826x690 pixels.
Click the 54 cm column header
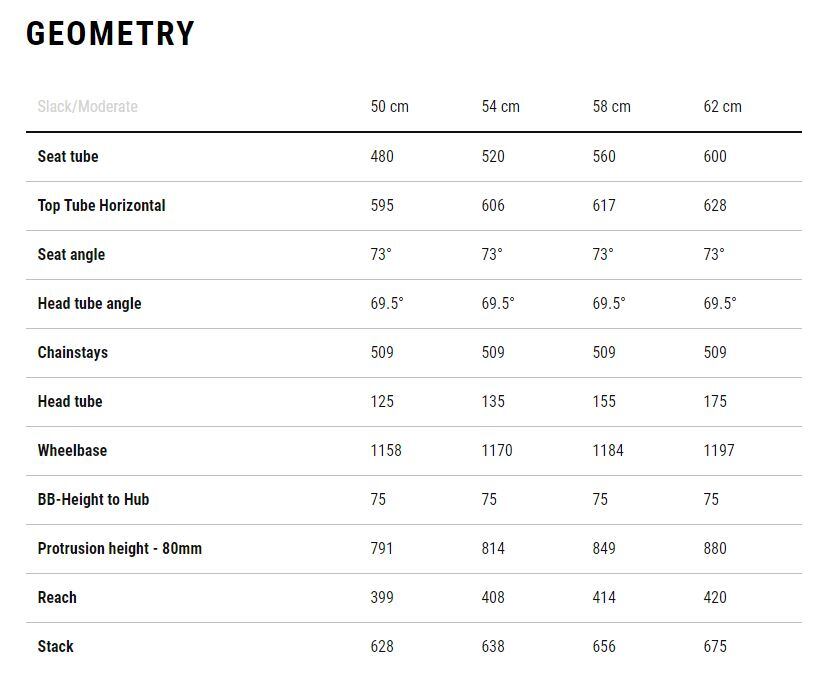tap(500, 106)
